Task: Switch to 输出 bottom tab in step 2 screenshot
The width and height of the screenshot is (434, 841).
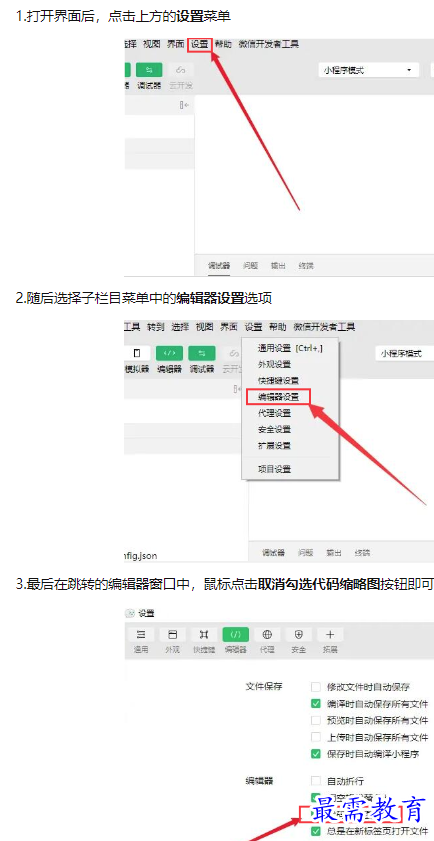Action: click(334, 552)
